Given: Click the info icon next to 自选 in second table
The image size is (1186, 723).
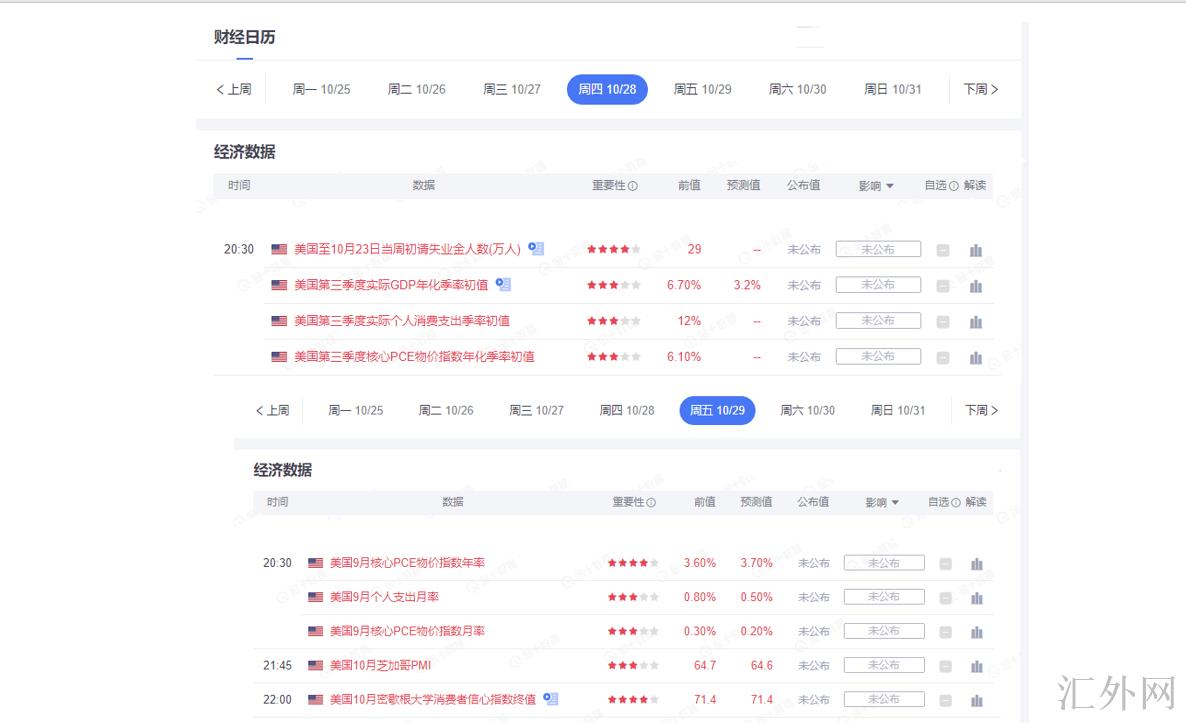Looking at the screenshot, I should [x=956, y=502].
